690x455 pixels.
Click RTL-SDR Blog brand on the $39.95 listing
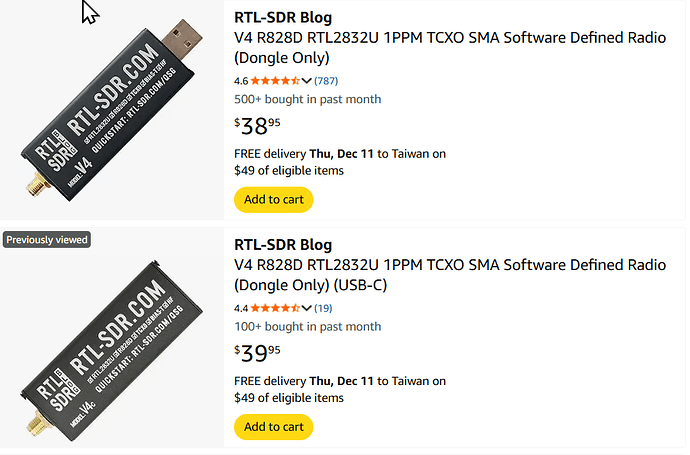click(x=283, y=245)
